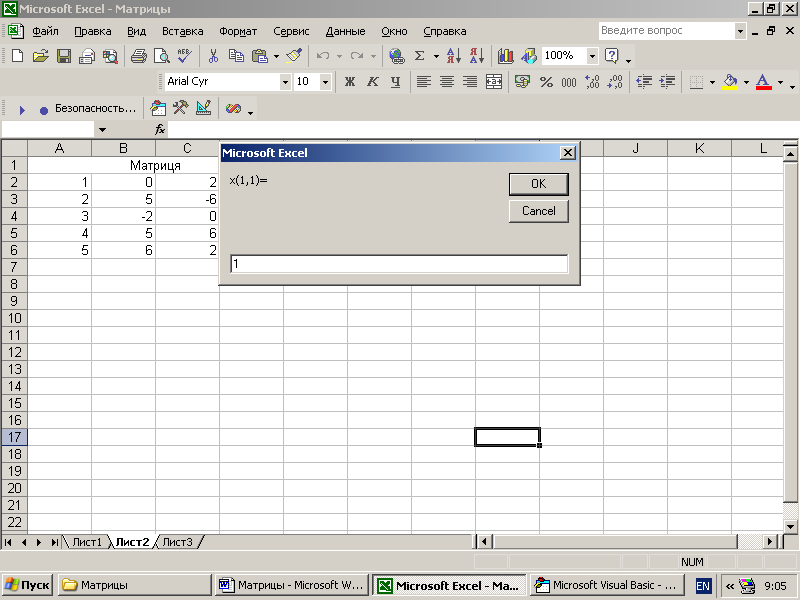Click the Введите вопрос help box
800x600 pixels.
coord(666,31)
